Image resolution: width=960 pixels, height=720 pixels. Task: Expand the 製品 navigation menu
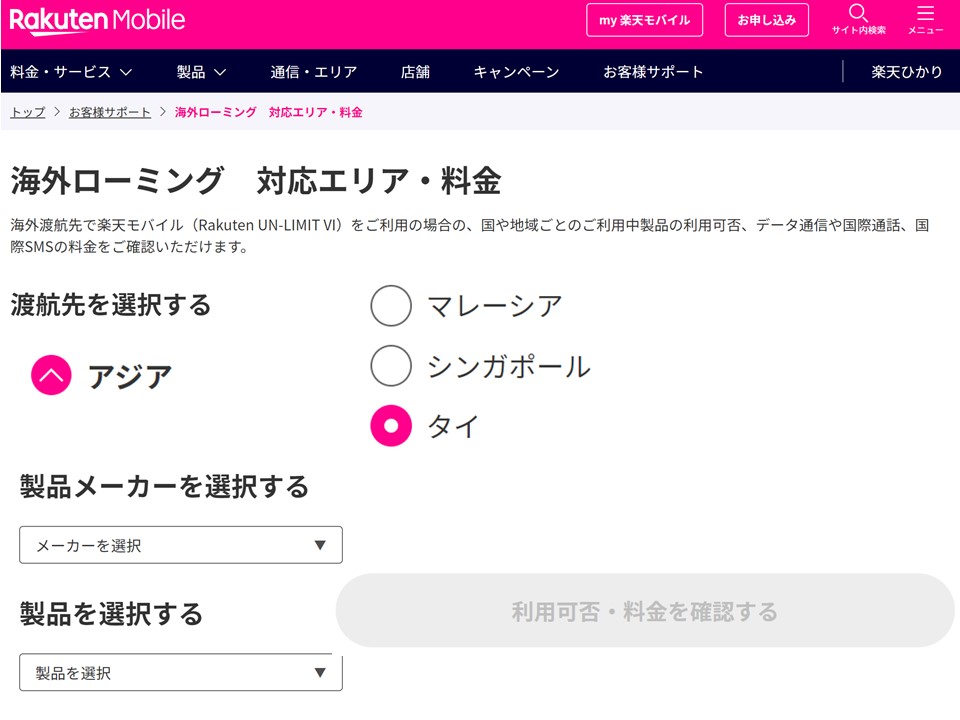click(x=201, y=72)
